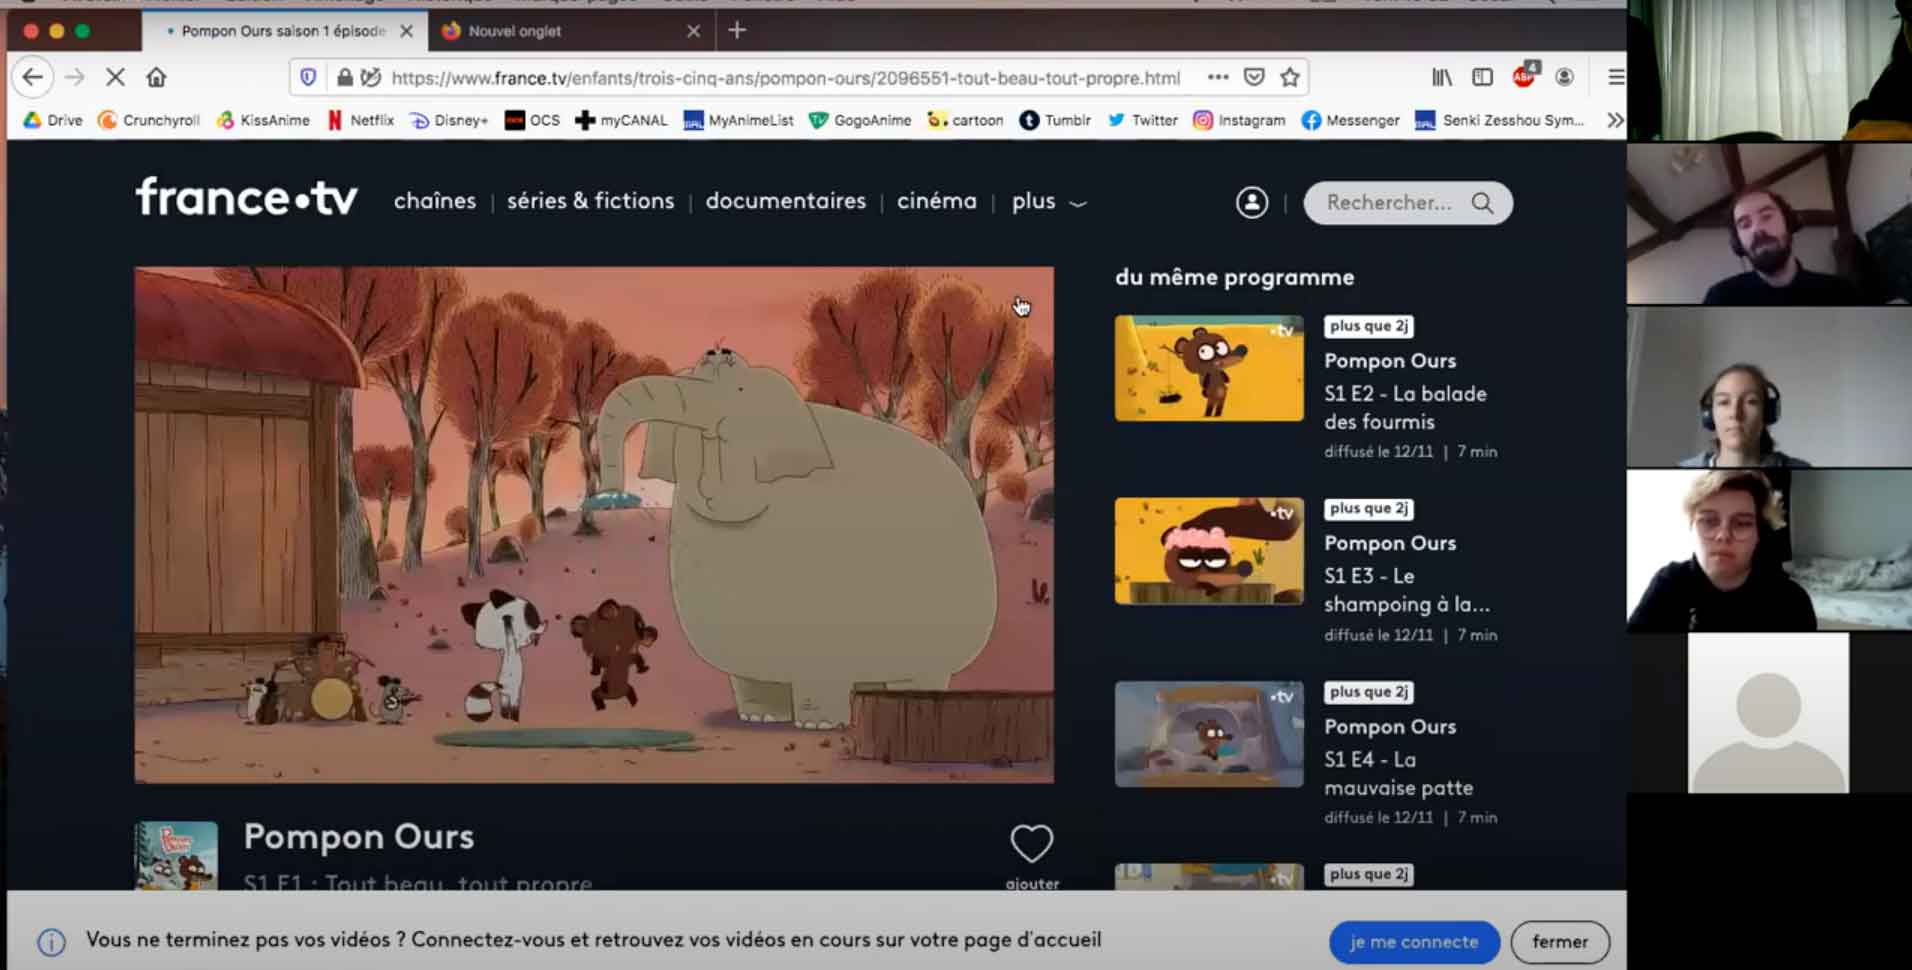Open GogoAnime bookmark
The height and width of the screenshot is (970, 1912).
click(x=860, y=120)
